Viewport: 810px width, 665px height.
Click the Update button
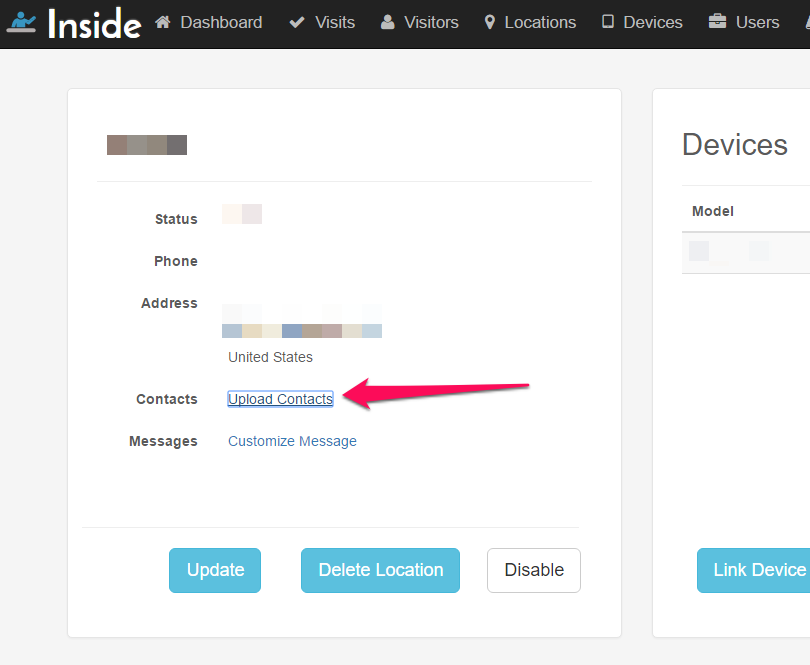tap(215, 570)
